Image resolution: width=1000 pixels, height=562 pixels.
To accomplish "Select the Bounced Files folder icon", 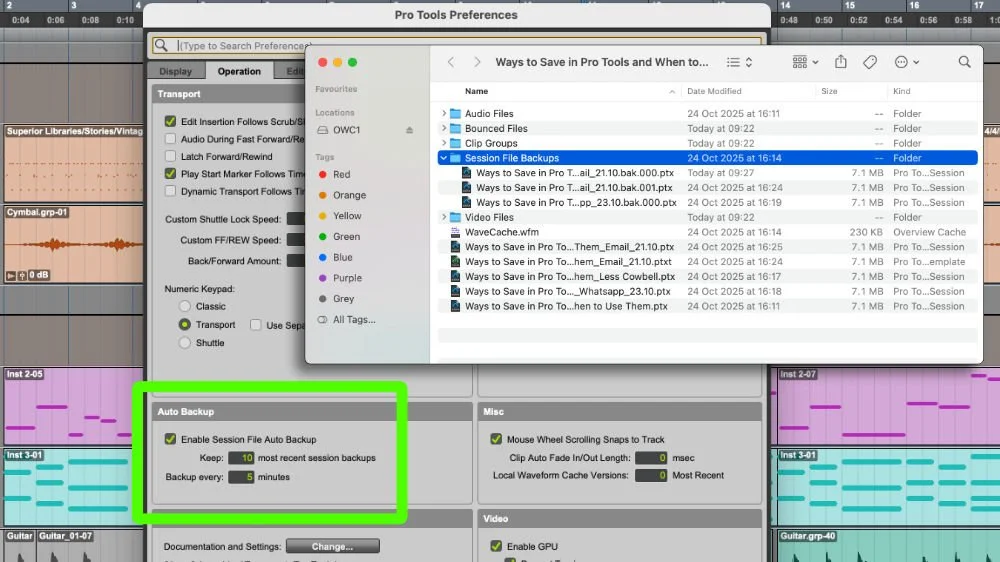I will pyautogui.click(x=455, y=128).
